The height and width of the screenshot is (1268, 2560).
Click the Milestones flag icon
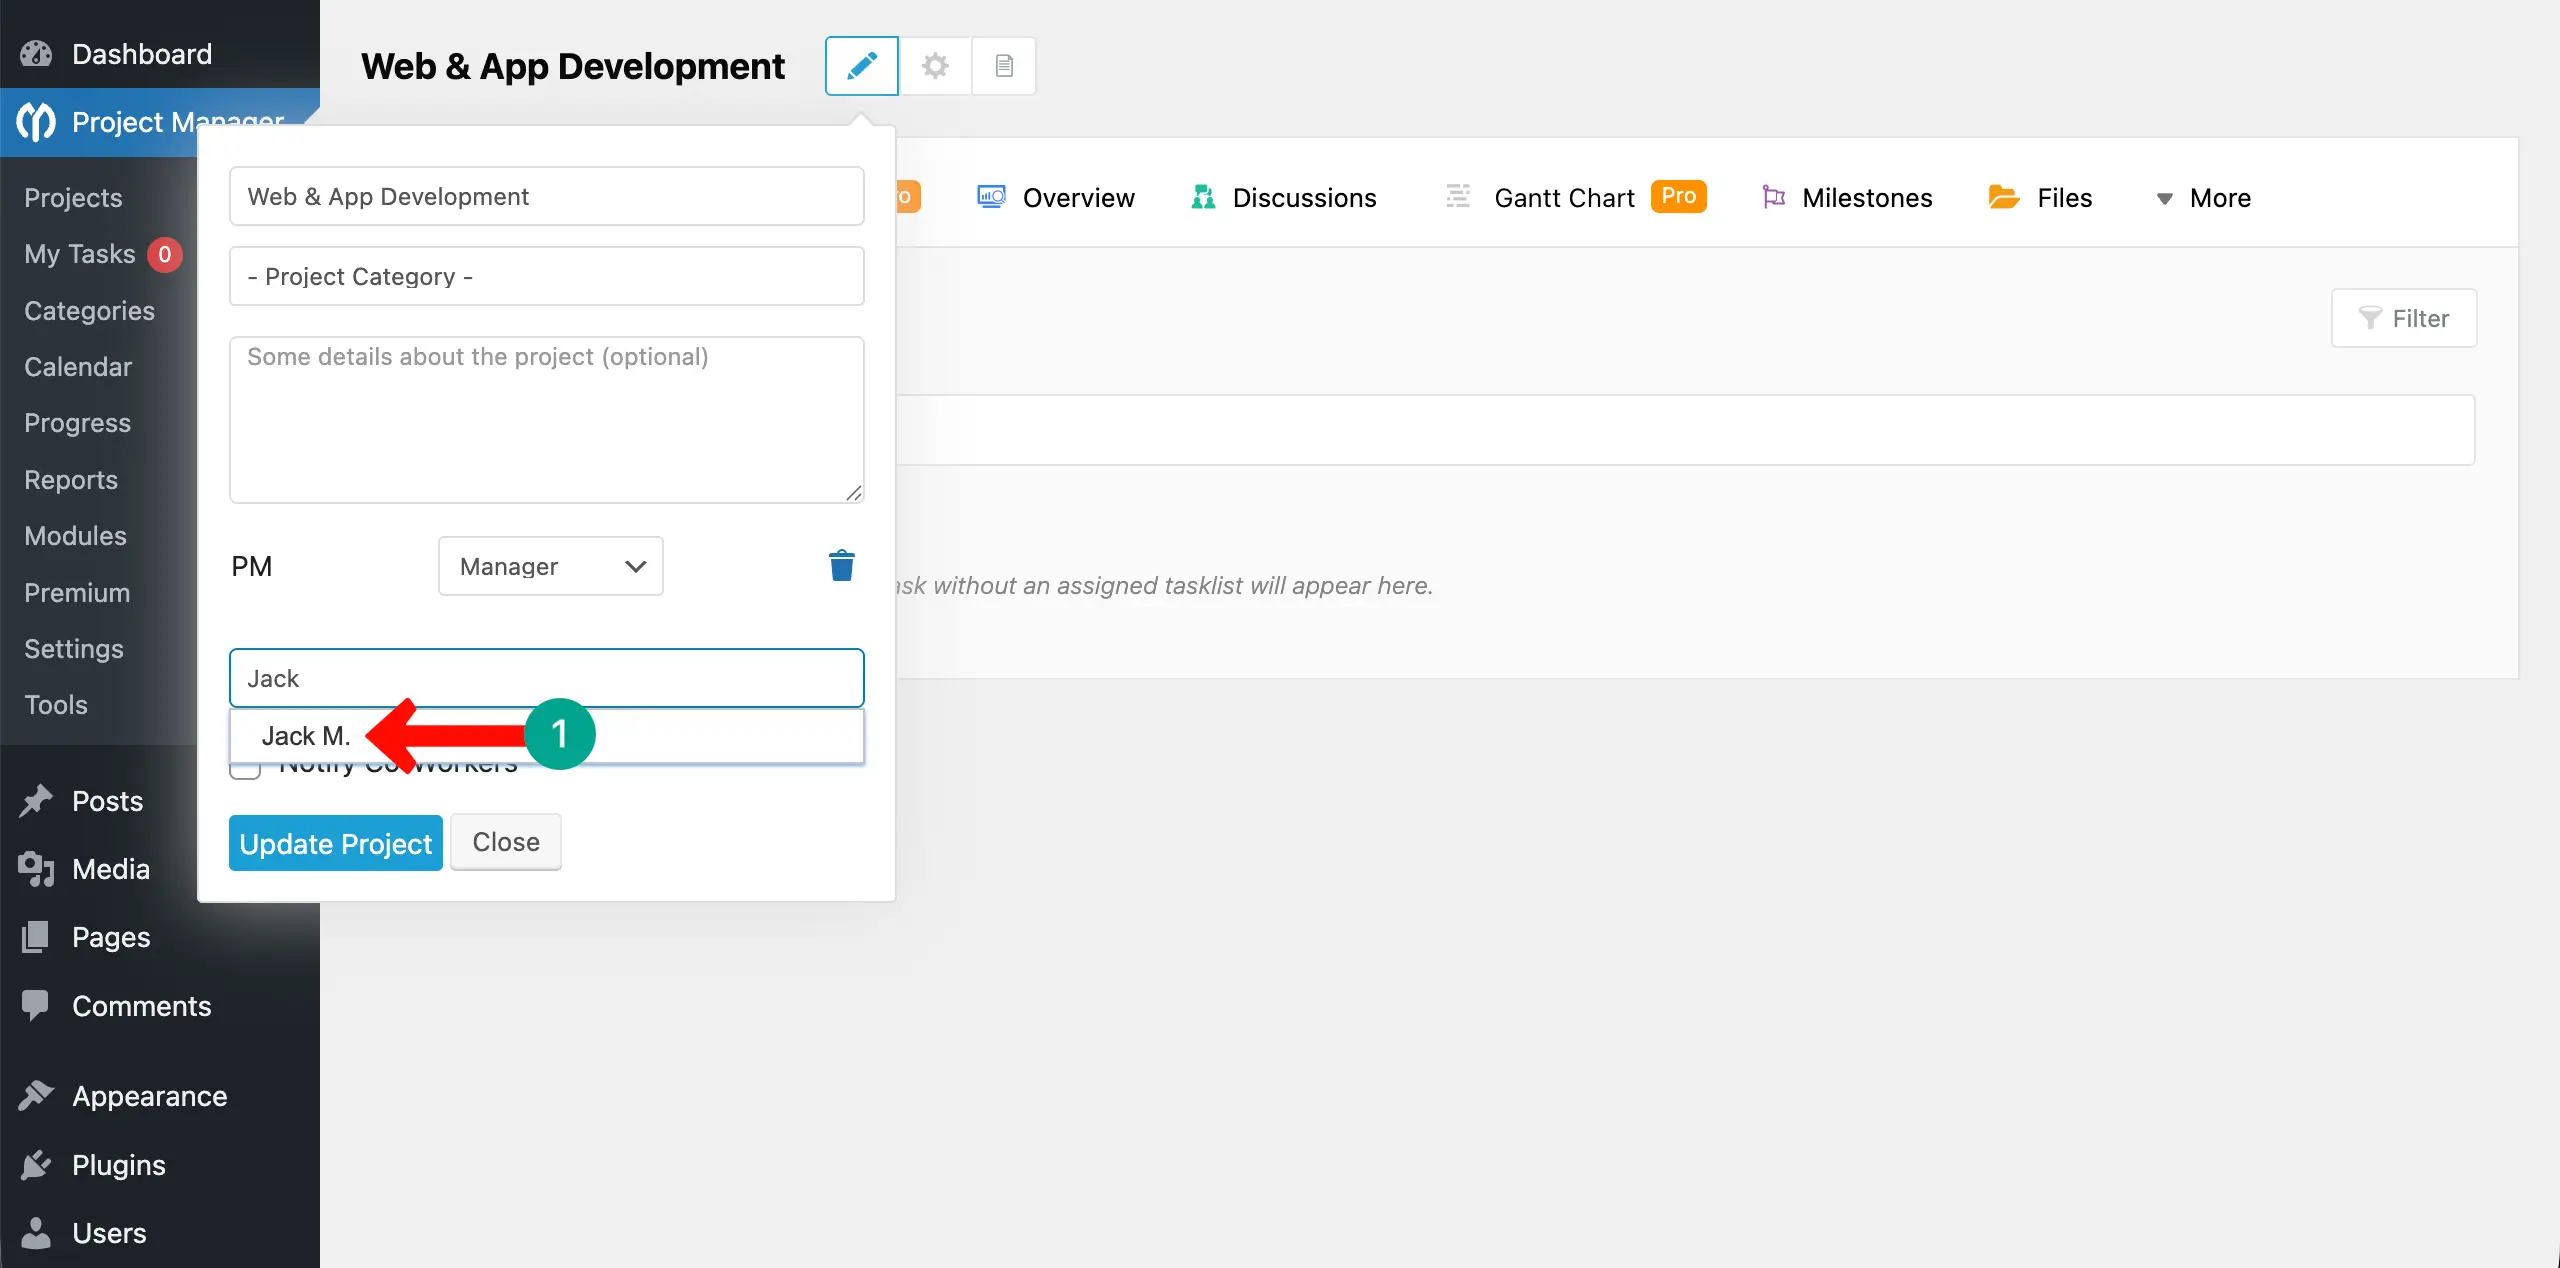point(1773,197)
